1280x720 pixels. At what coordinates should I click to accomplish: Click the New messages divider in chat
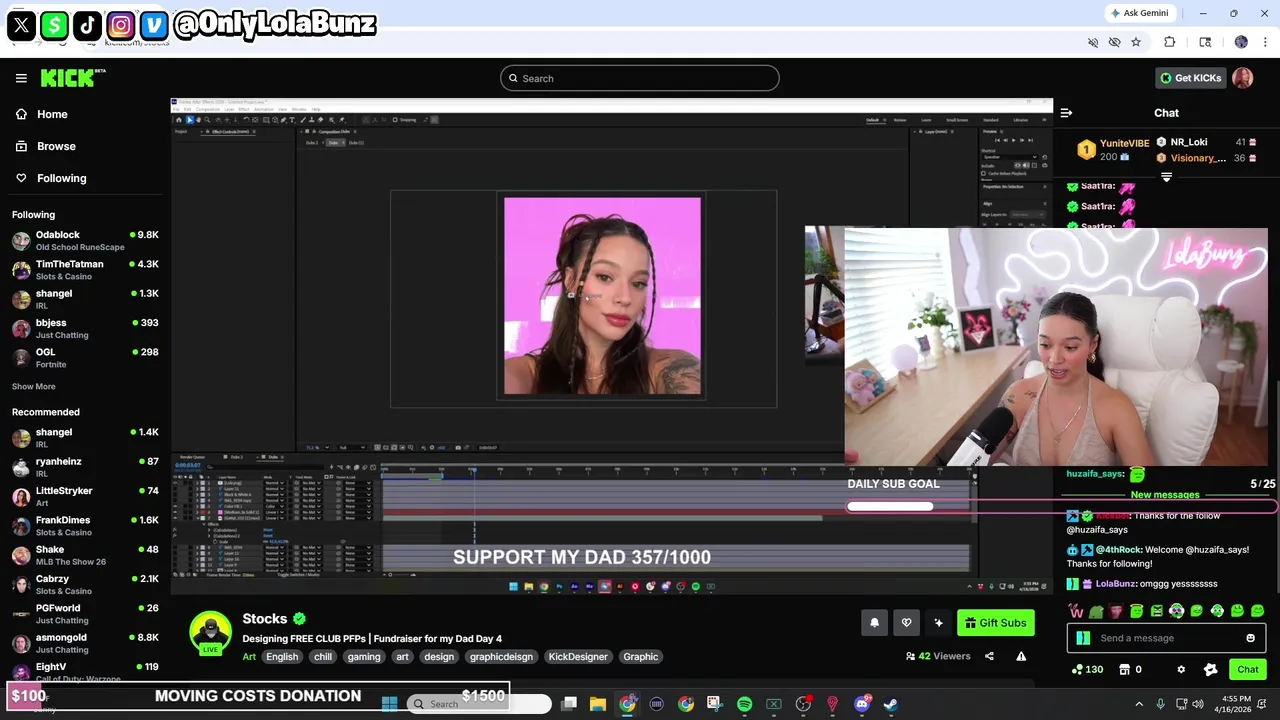[1165, 495]
